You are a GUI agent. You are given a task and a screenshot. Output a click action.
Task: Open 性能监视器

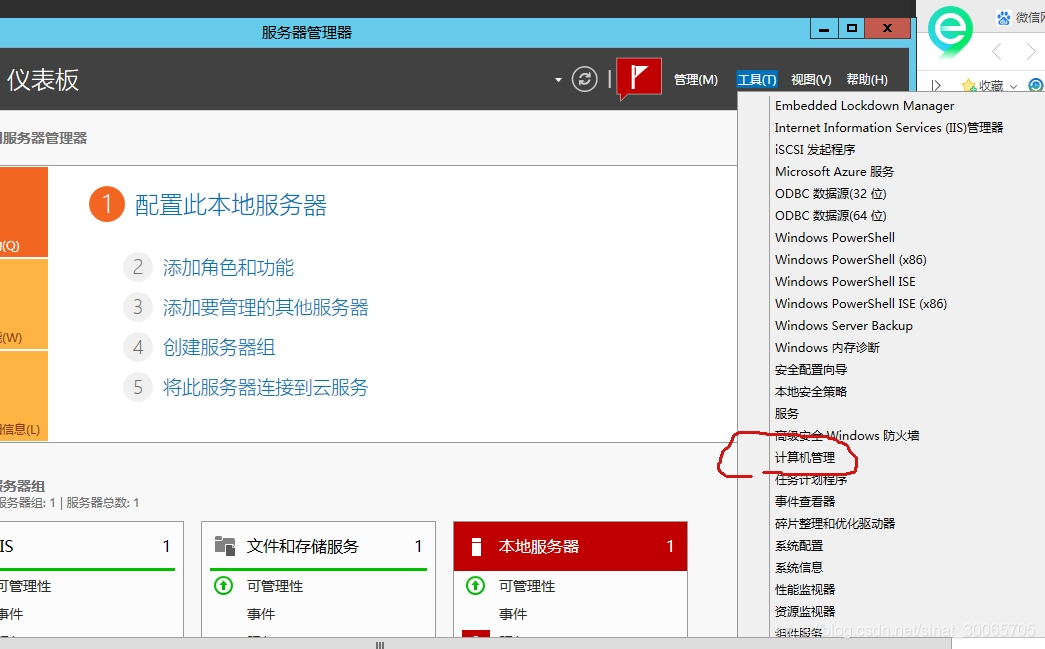(x=804, y=589)
